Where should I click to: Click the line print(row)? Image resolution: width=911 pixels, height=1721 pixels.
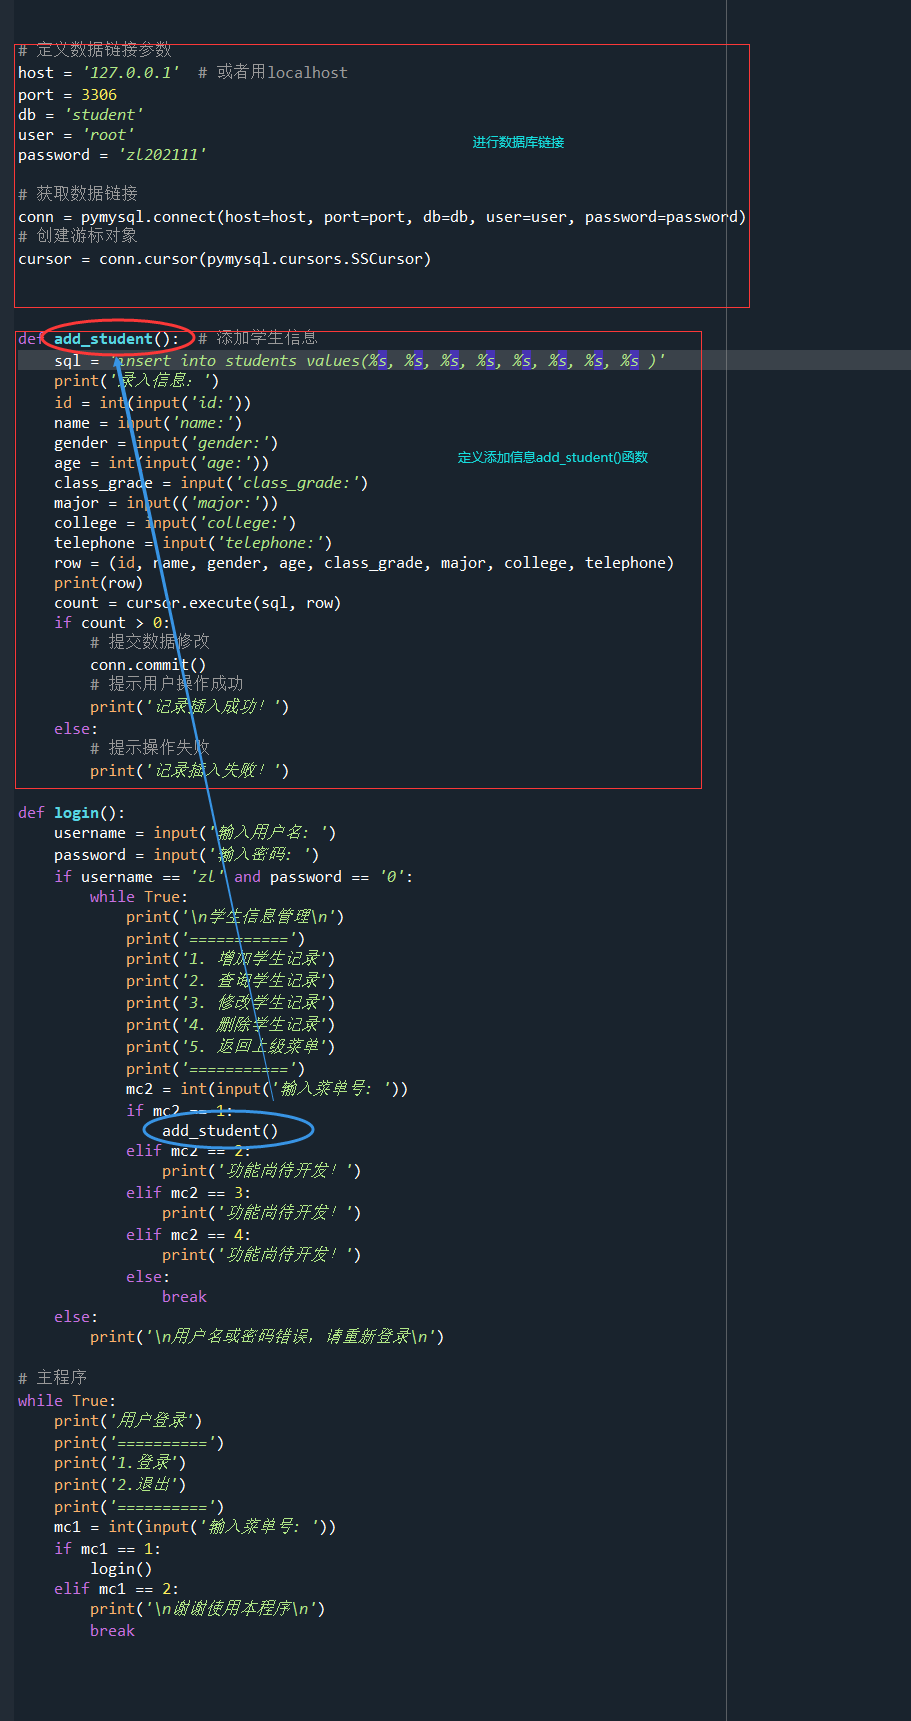pyautogui.click(x=99, y=583)
